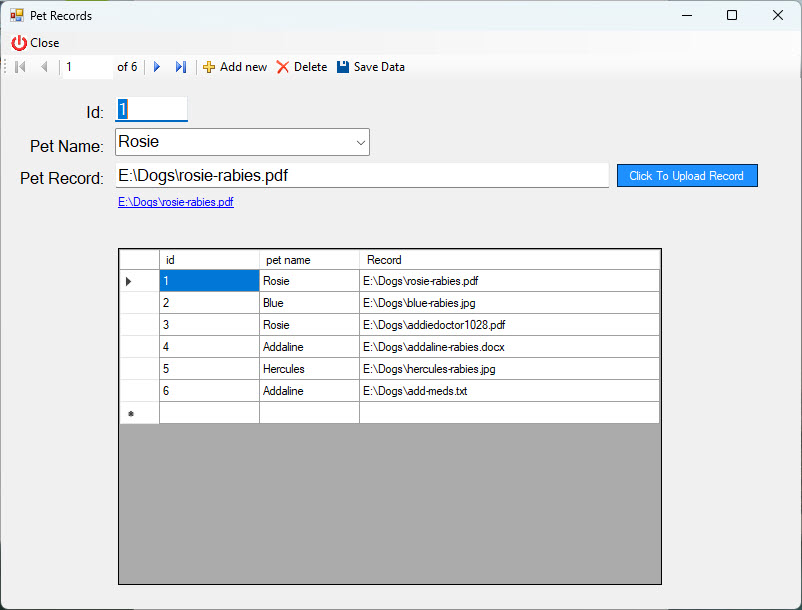Viewport: 802px width, 610px height.
Task: Sort by the pet name column header
Action: click(309, 260)
